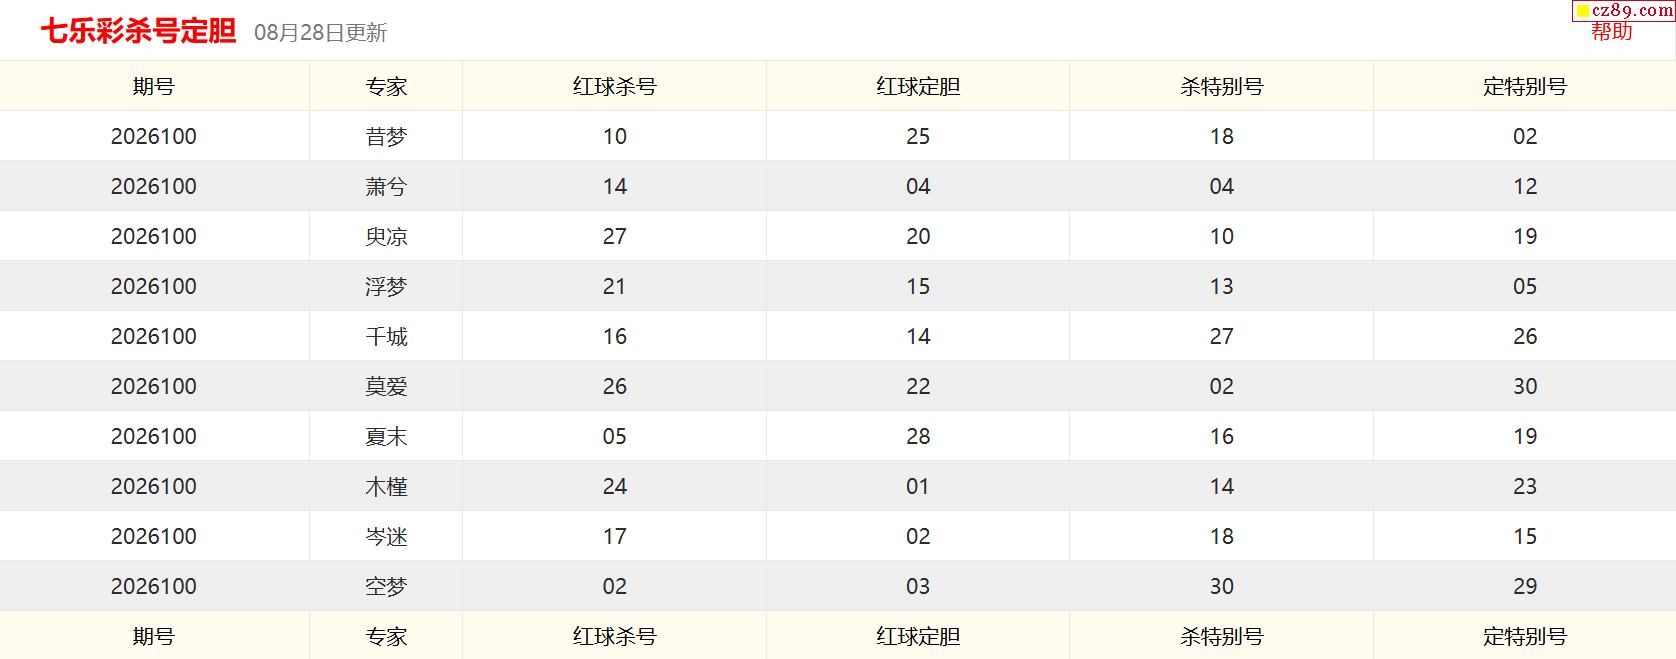The image size is (1676, 659).
Task: Open the cz89.com site link
Action: tap(1632, 10)
